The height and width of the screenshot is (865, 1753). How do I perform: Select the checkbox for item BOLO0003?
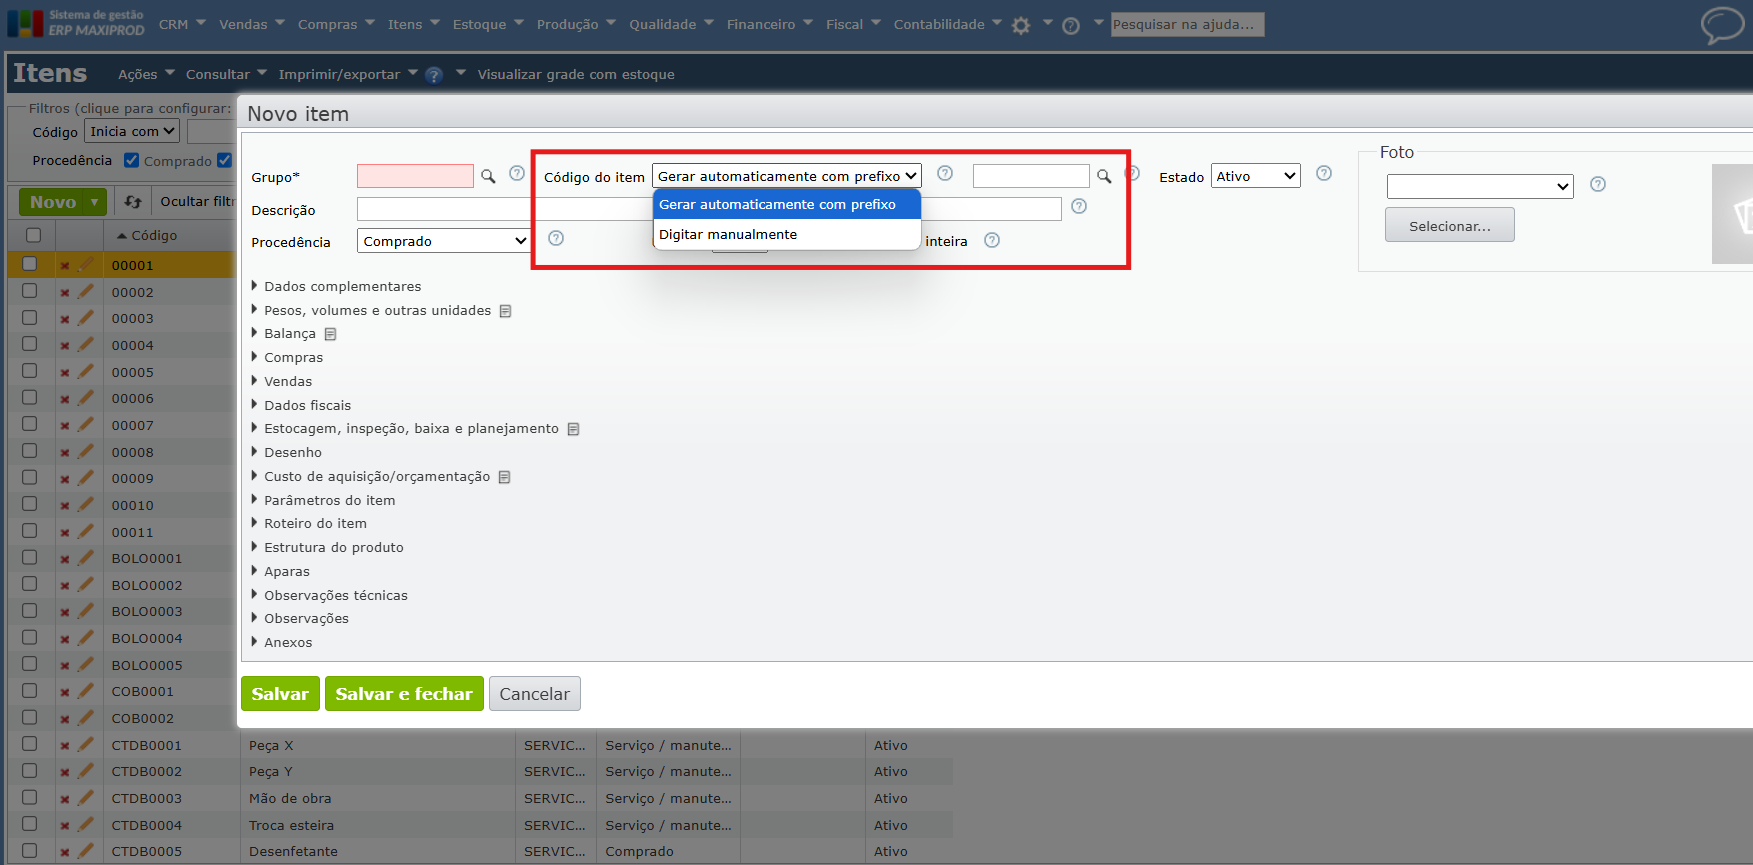coord(30,610)
